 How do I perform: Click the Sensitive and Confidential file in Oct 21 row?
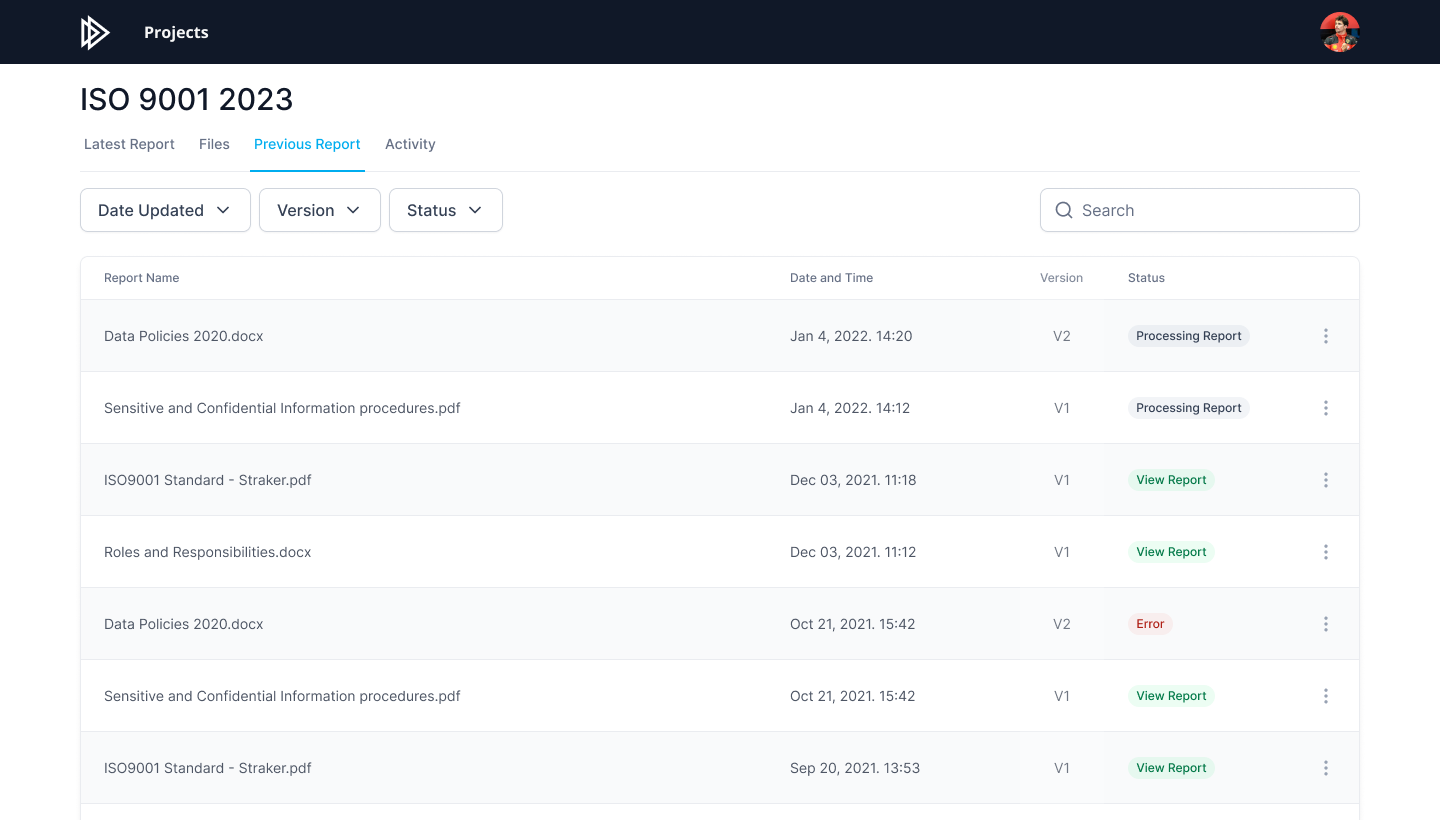coord(282,696)
